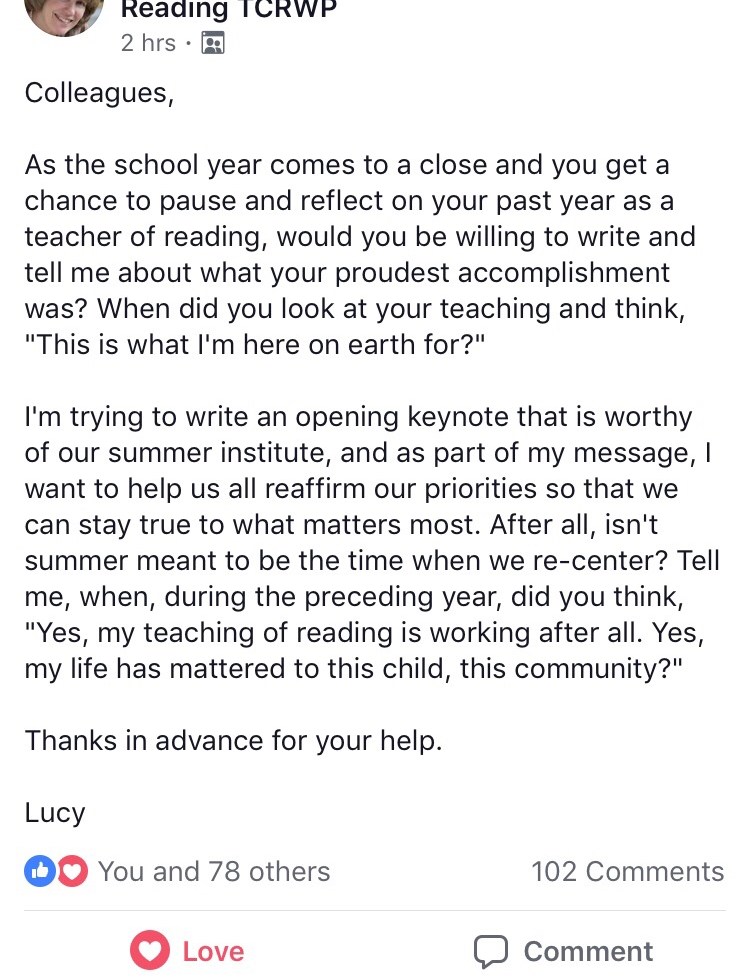The height and width of the screenshot is (980, 750).
Task: Tap "Thanks in advance for your help."
Action: 232,741
